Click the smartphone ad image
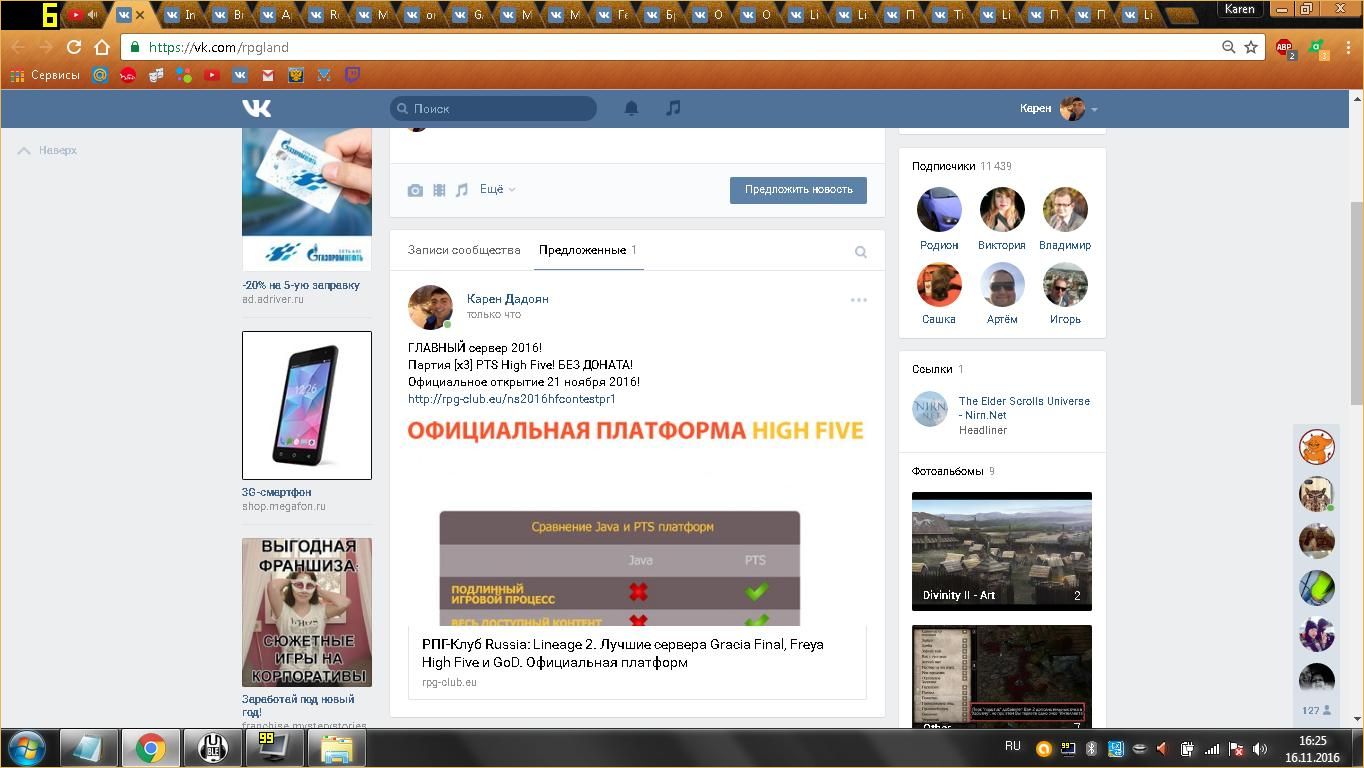 307,405
